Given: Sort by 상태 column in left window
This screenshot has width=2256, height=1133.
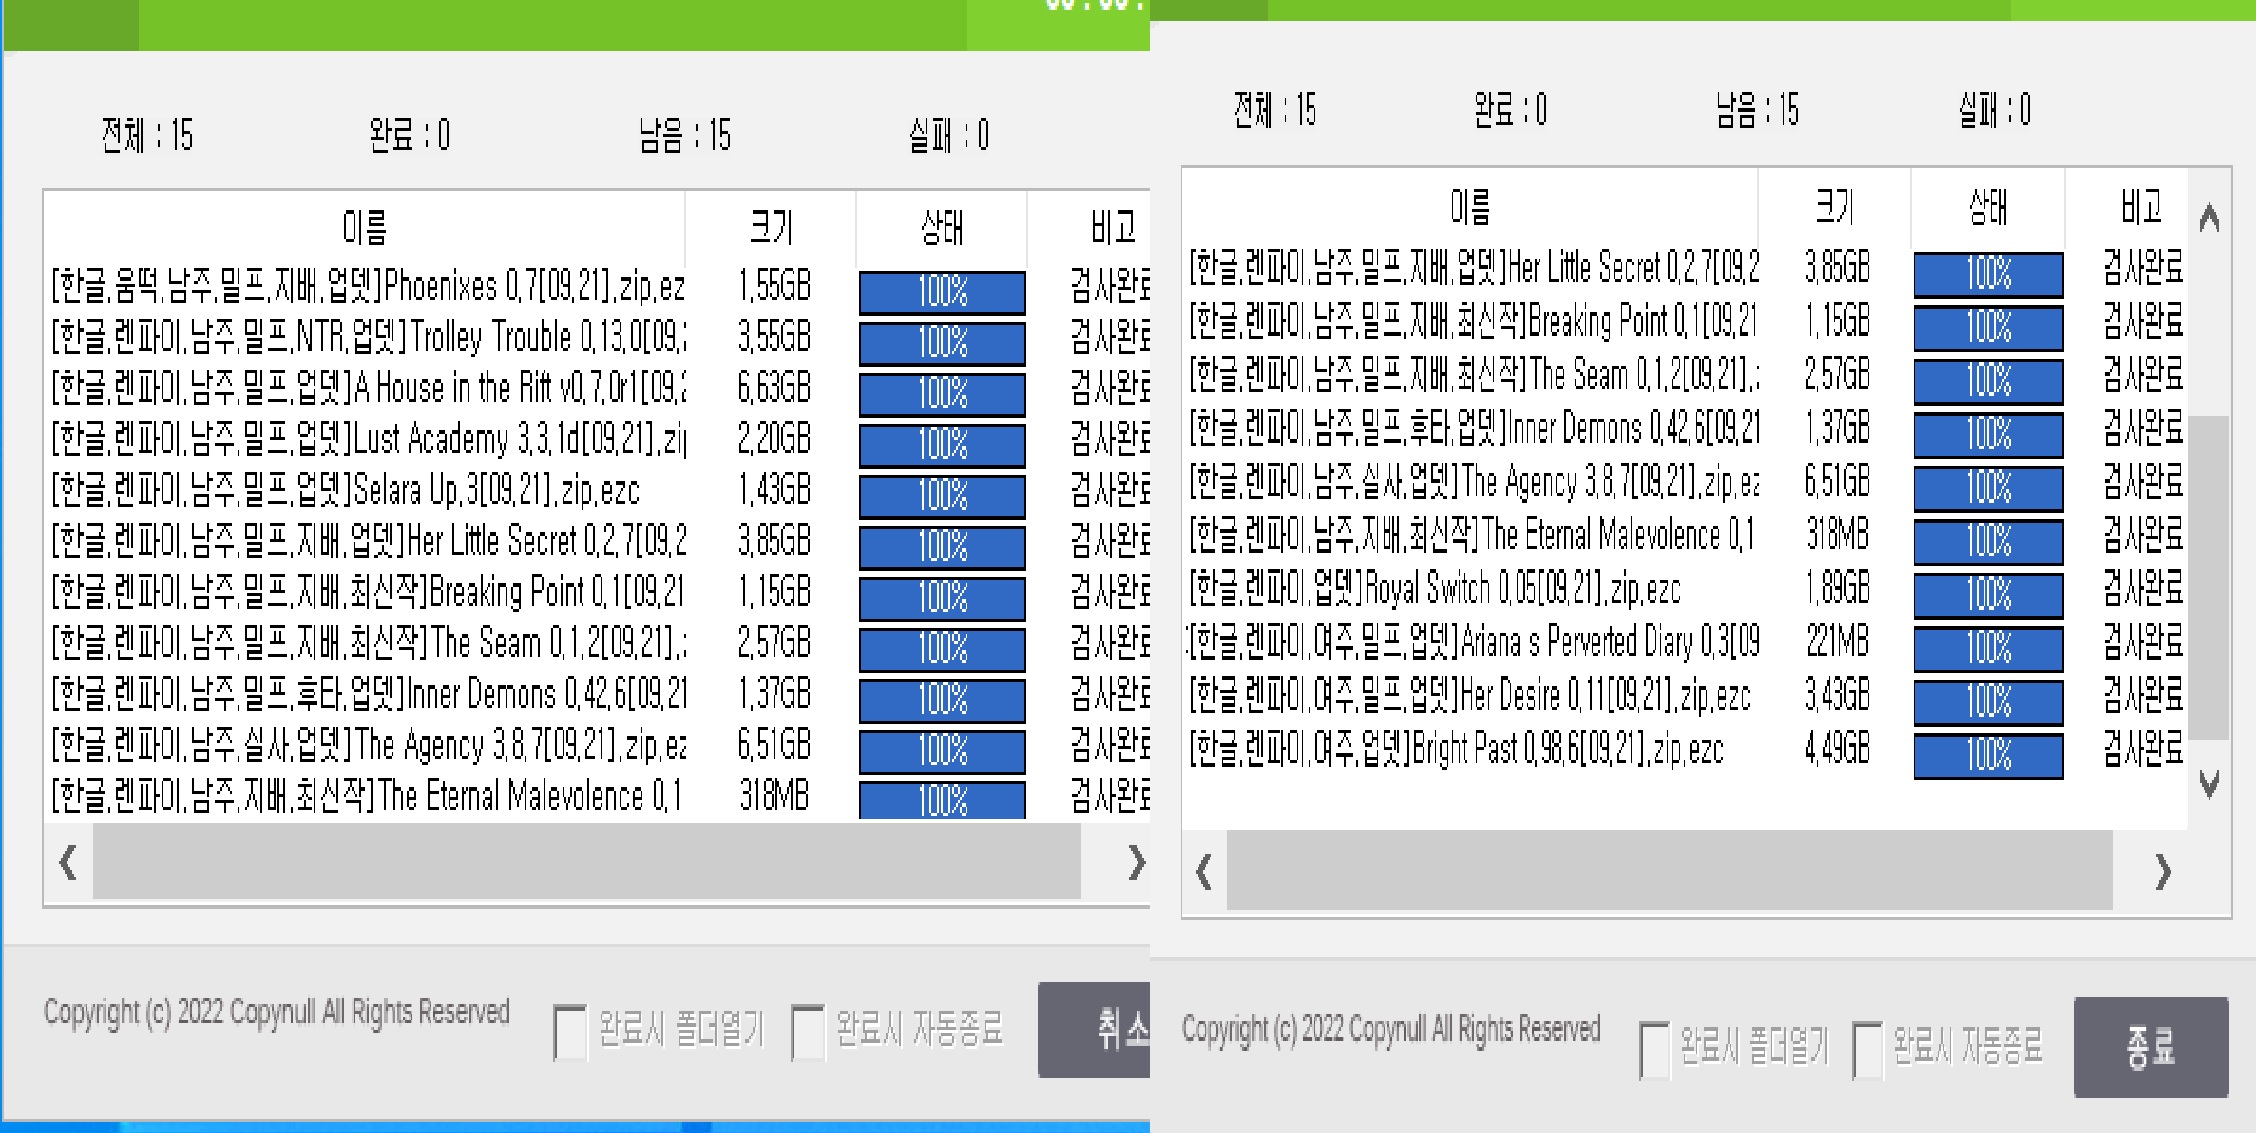Looking at the screenshot, I should [942, 228].
